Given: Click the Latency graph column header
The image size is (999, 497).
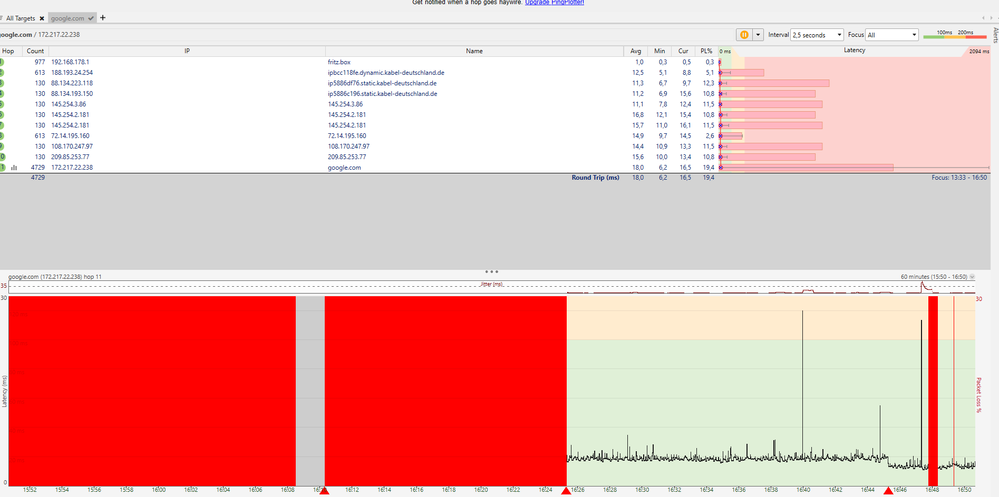Looking at the screenshot, I should point(854,51).
